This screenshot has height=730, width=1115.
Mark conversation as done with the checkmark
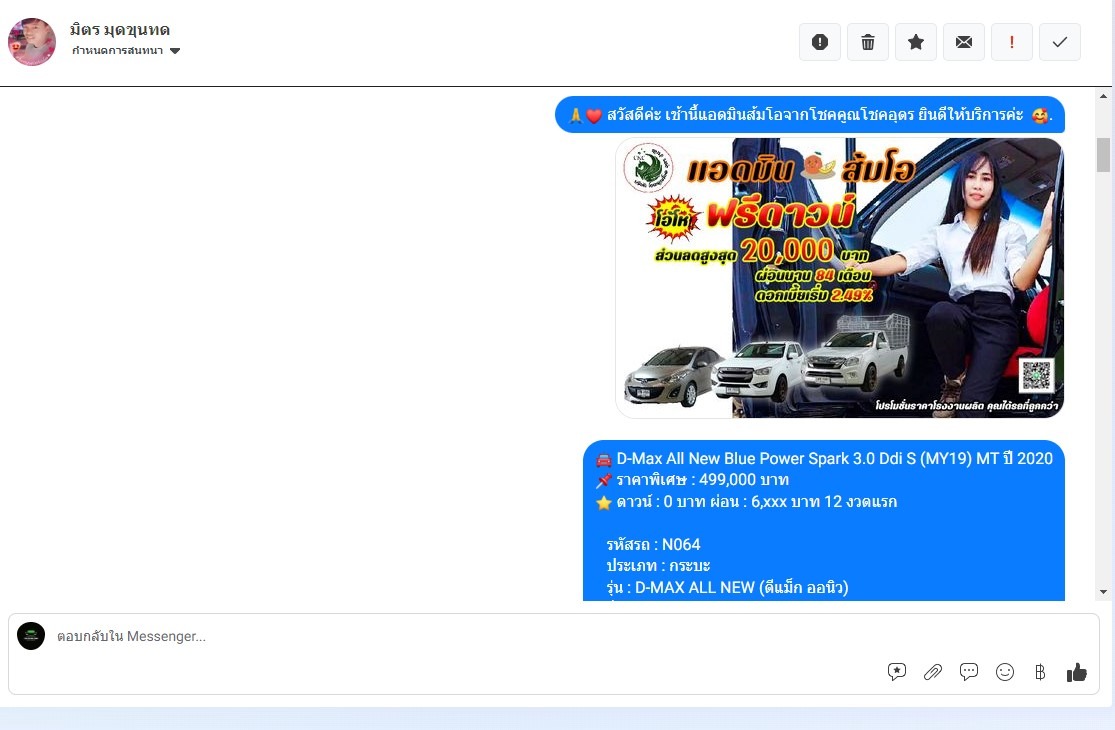click(1060, 42)
